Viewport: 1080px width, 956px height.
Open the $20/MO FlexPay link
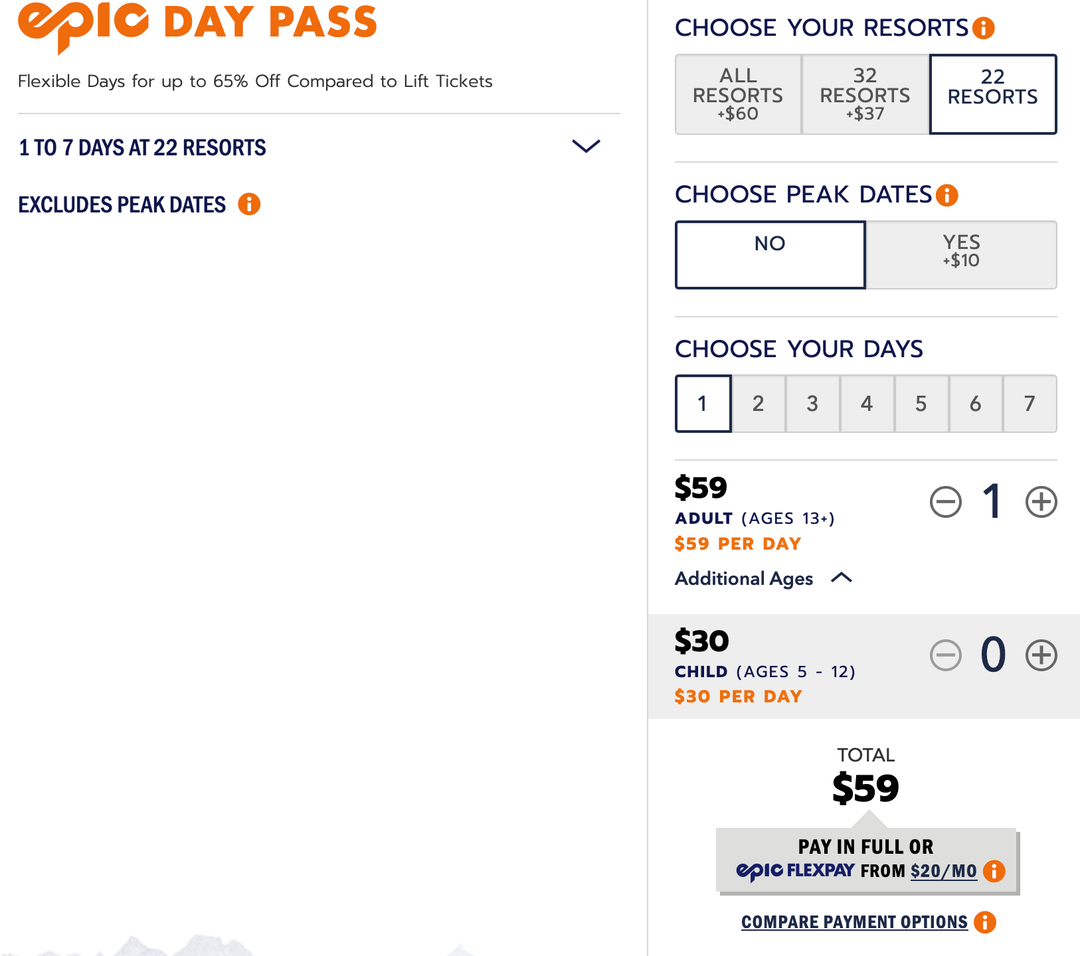pyautogui.click(x=946, y=871)
